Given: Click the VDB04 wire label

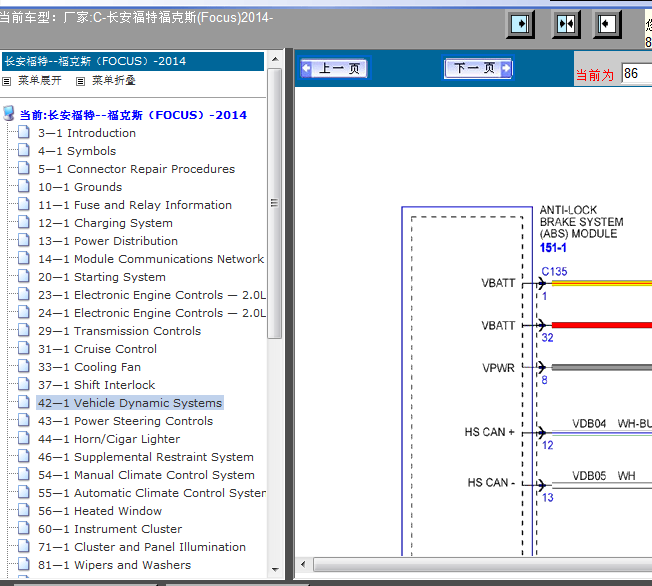Looking at the screenshot, I should [x=589, y=424].
